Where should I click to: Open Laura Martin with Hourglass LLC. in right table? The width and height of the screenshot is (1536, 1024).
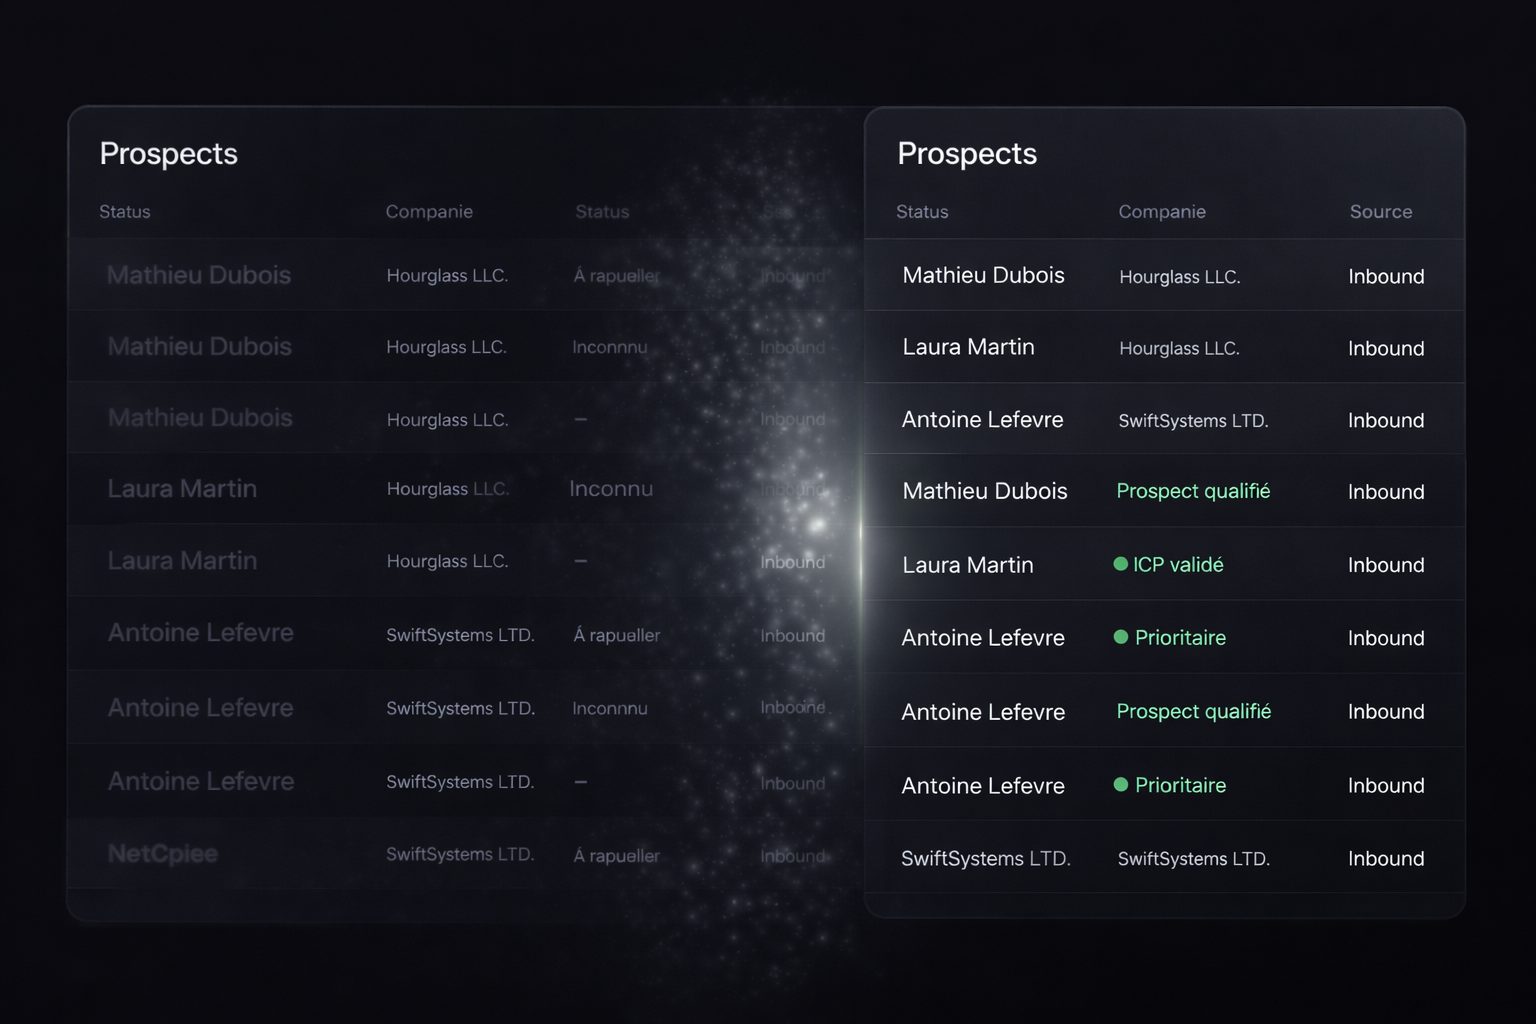point(968,347)
